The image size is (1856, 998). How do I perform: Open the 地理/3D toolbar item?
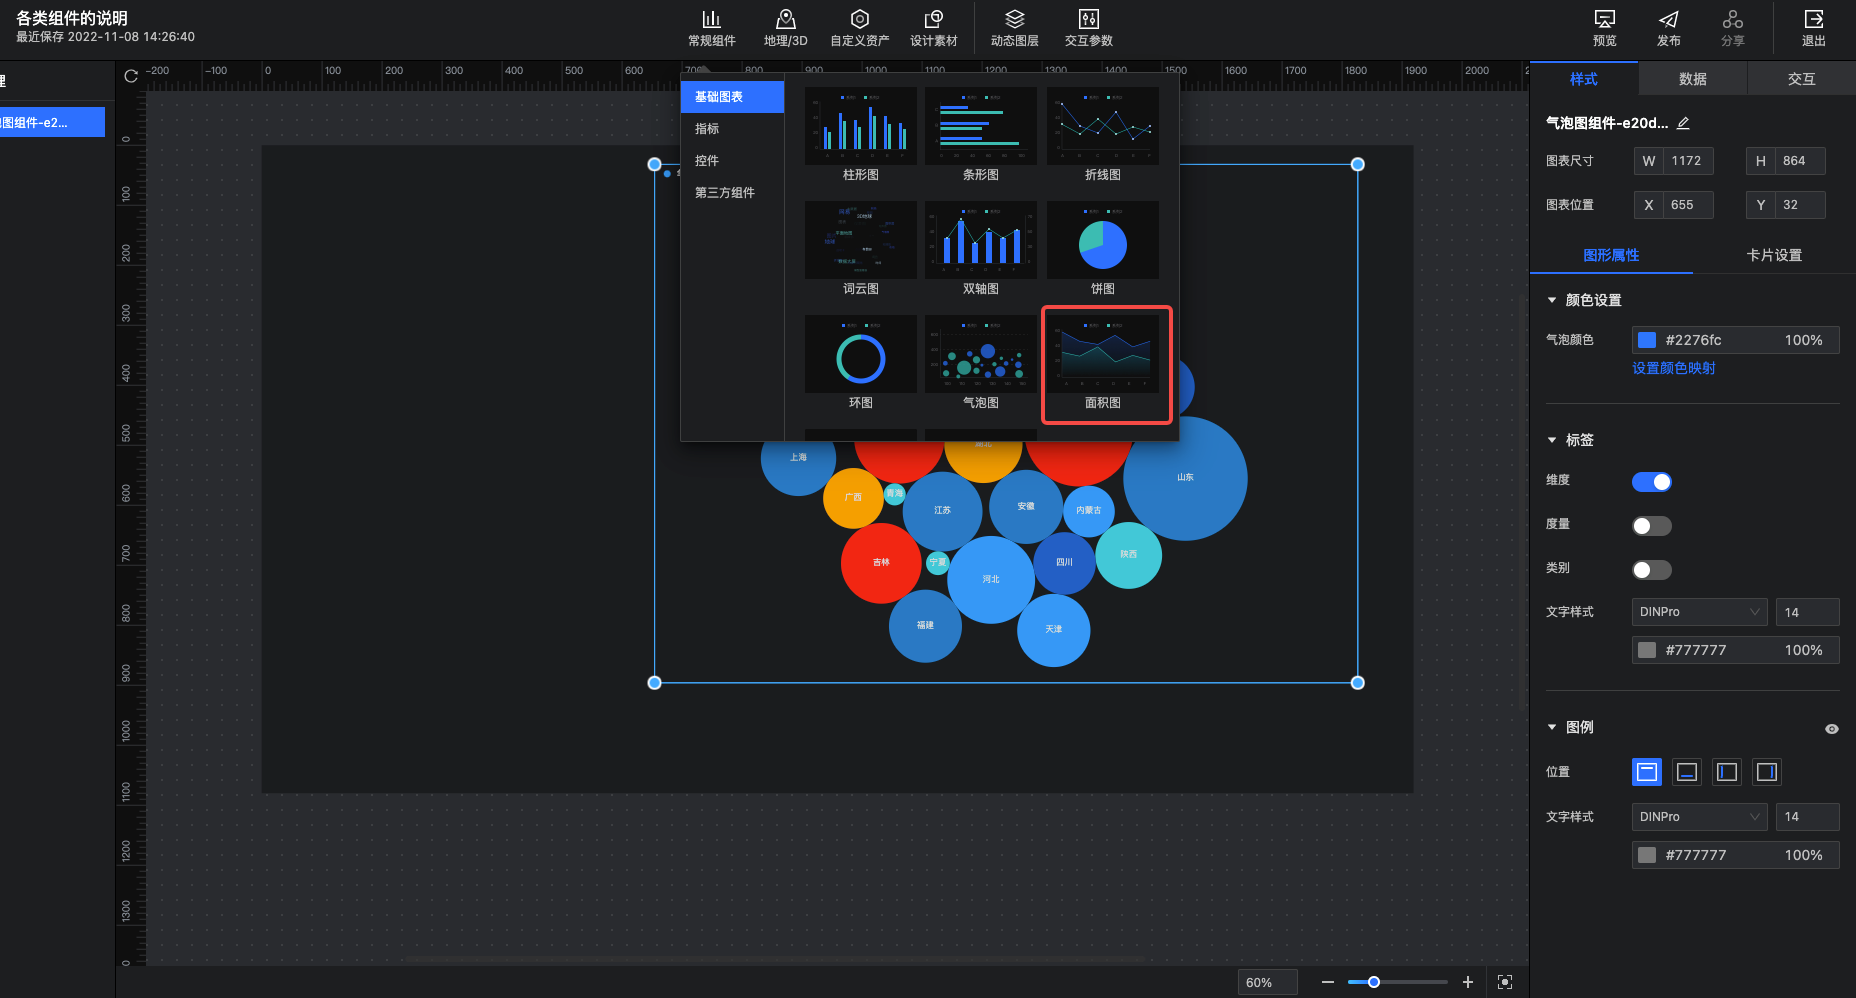click(785, 28)
